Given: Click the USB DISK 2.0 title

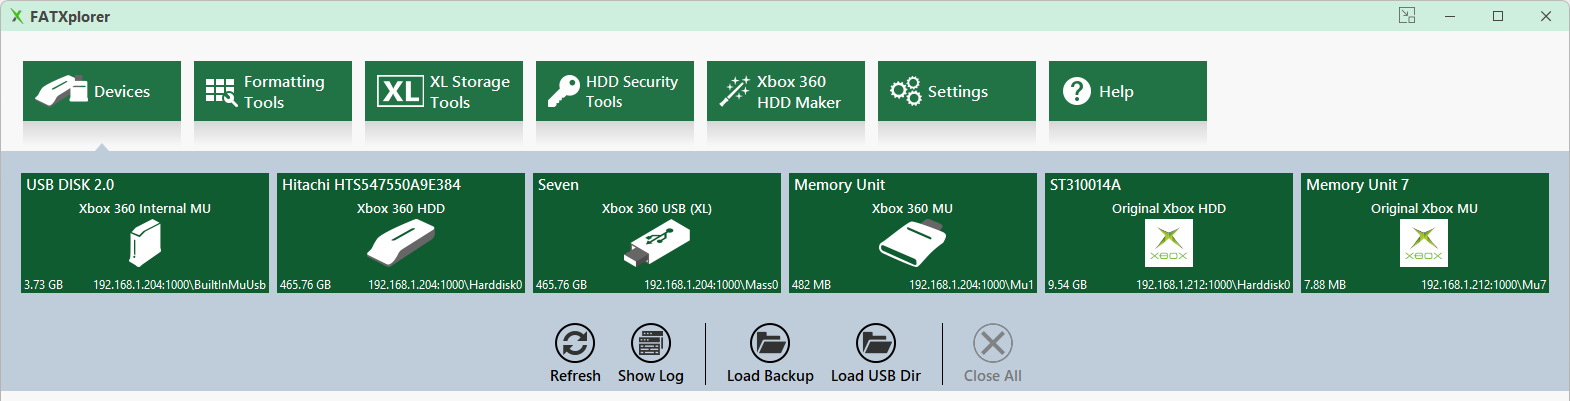Looking at the screenshot, I should point(70,185).
